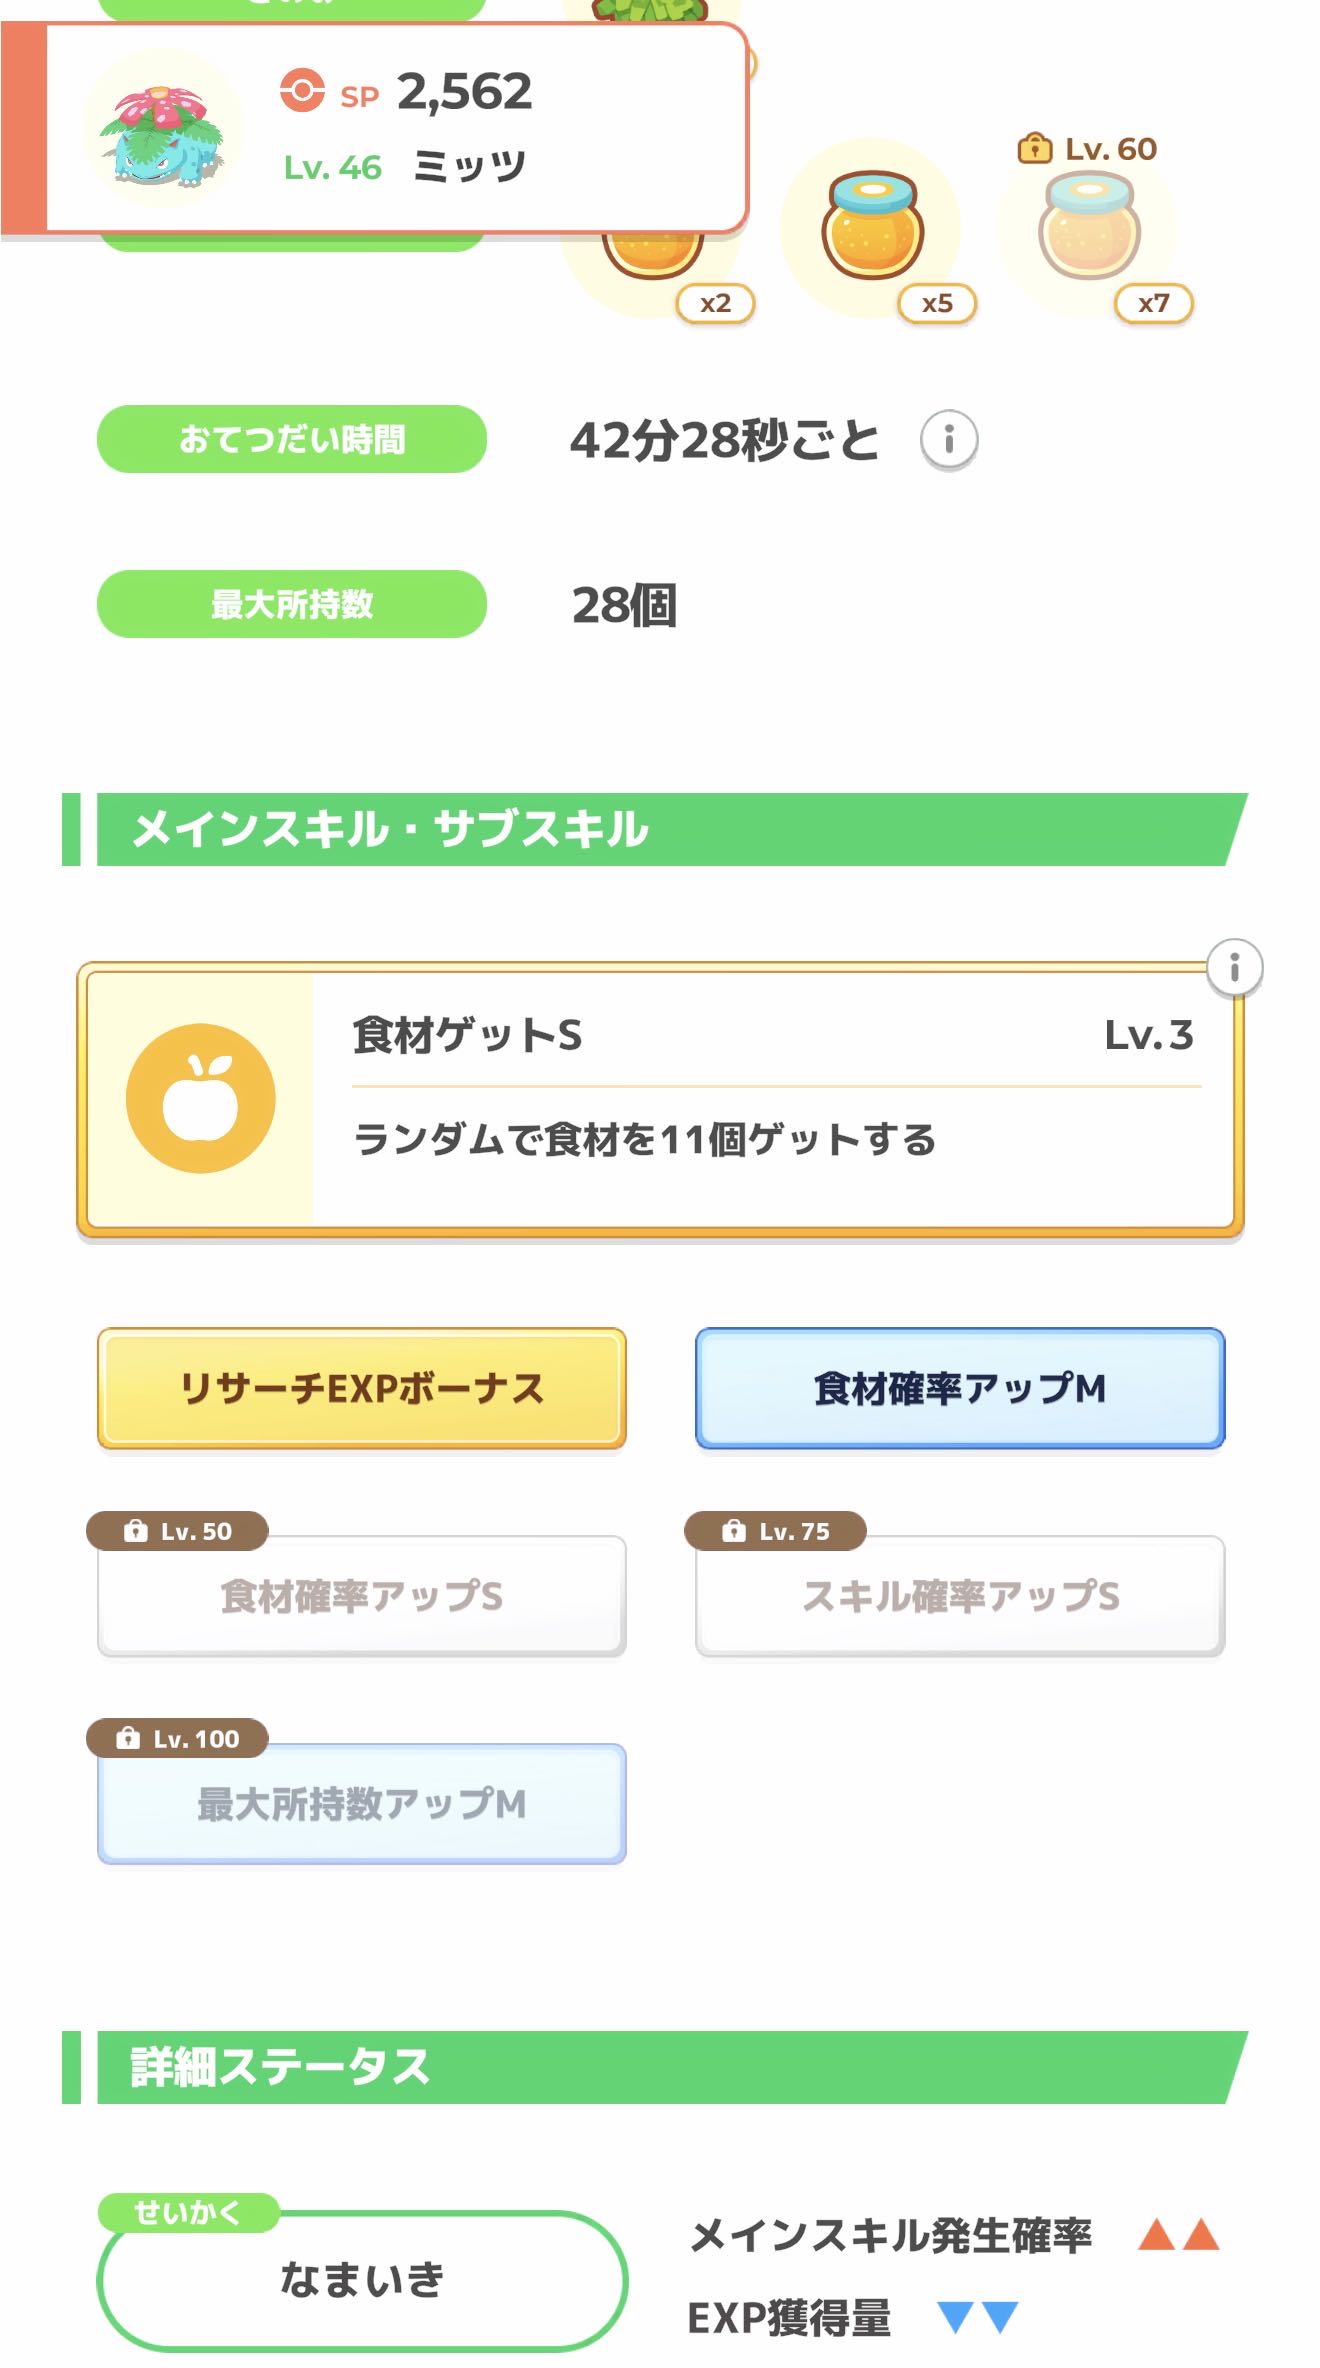Screen dimensions: 1320x2368
Task: Tap the locked 食材確率アップS sub skill
Action: [362, 1597]
